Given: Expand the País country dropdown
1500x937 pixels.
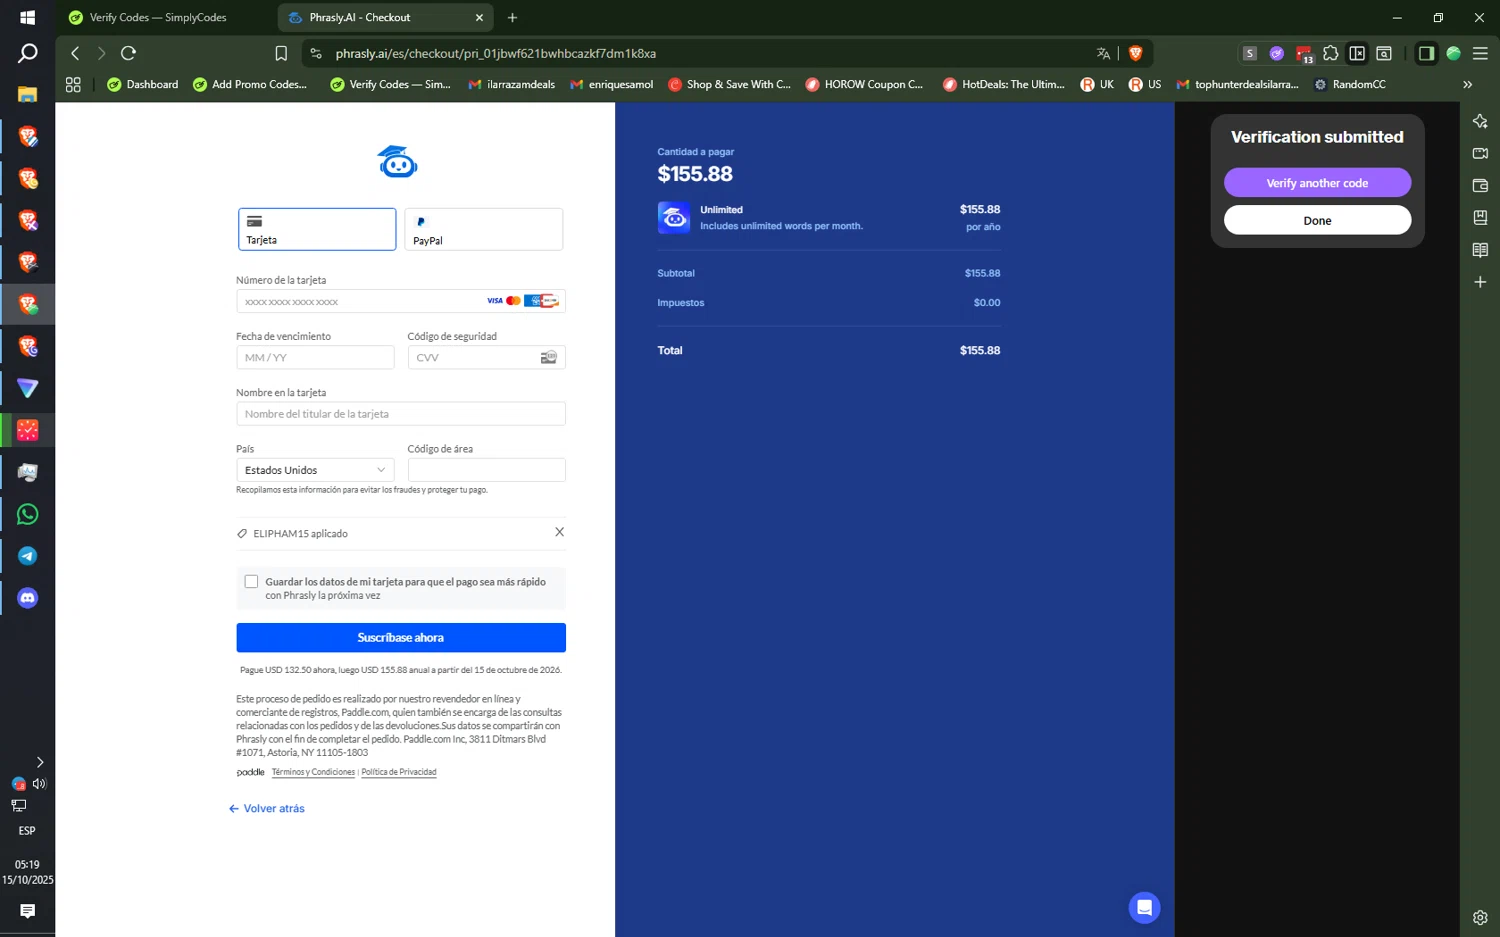Looking at the screenshot, I should (315, 470).
